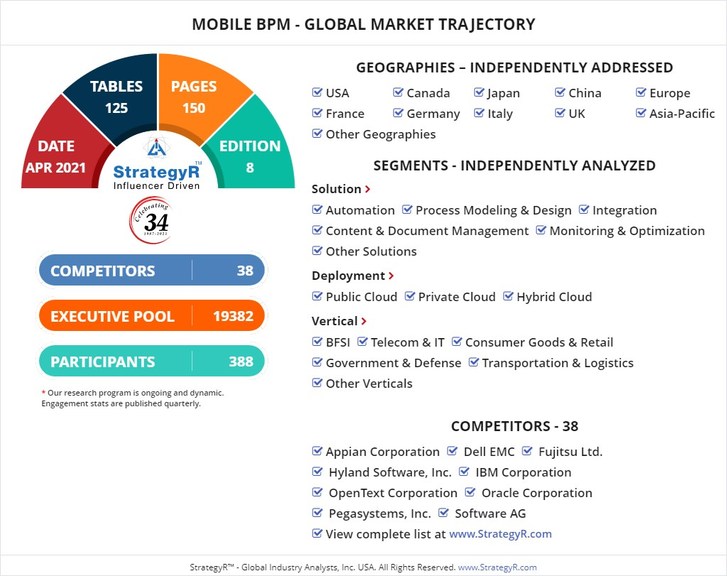Click the BFSI checkmark icon
Image resolution: width=727 pixels, height=576 pixels.
coord(317,342)
